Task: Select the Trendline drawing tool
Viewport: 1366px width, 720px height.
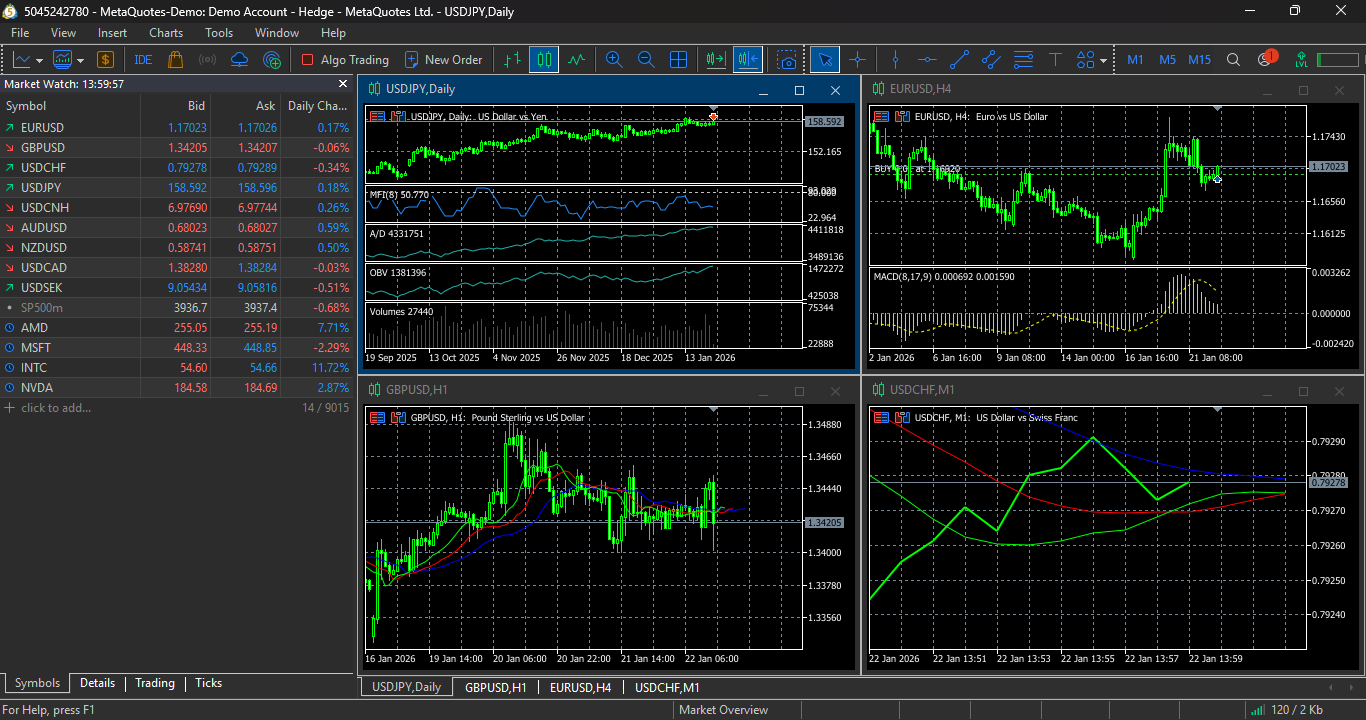Action: coord(959,59)
